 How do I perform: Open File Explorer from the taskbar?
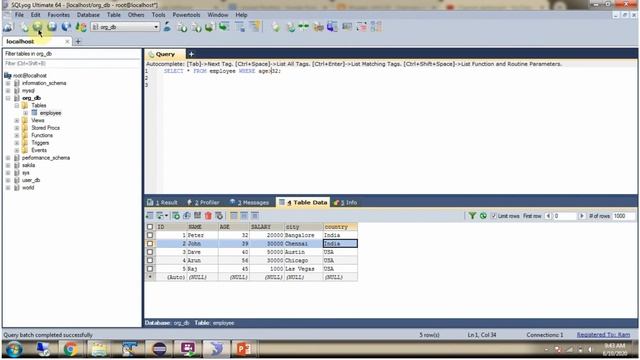click(99, 349)
